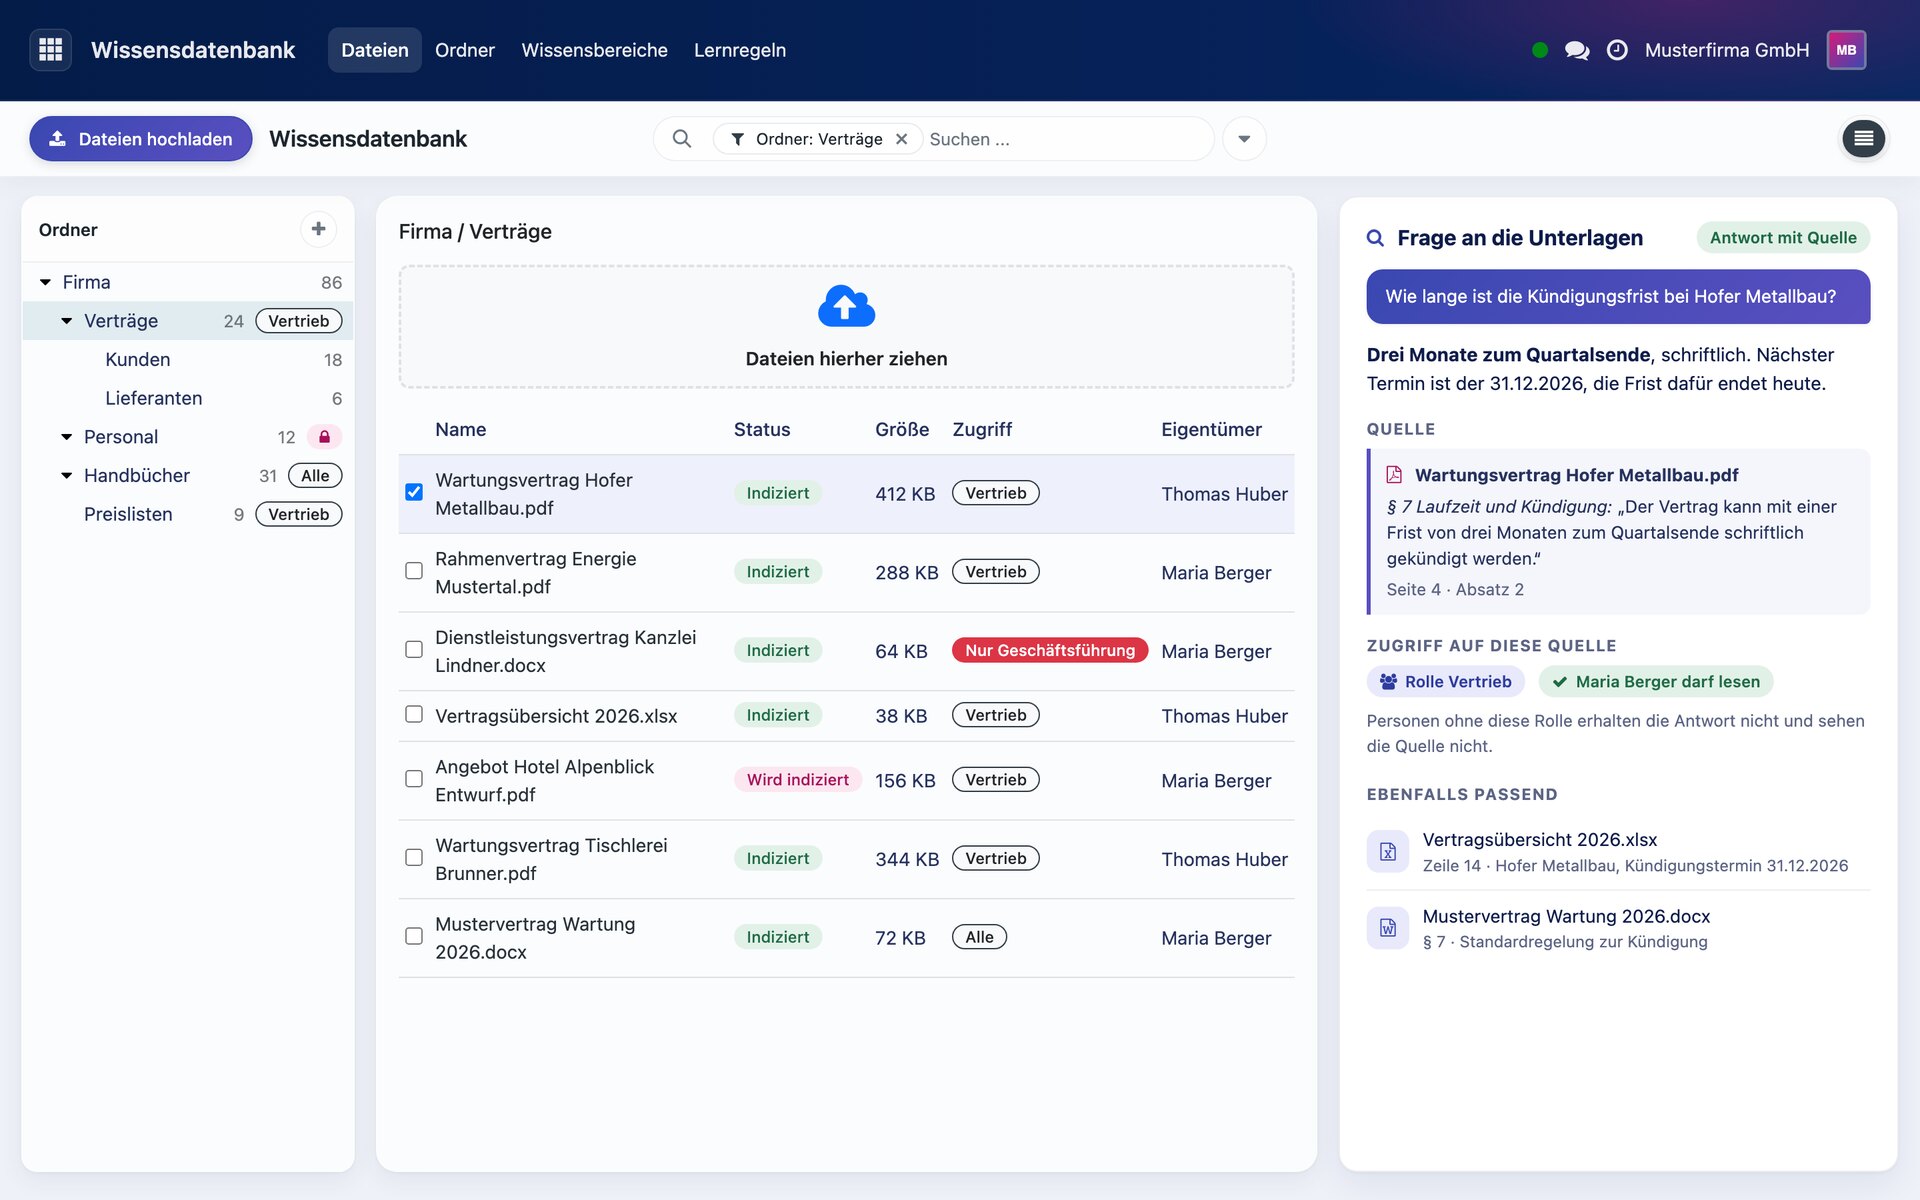This screenshot has height=1200, width=1920.
Task: Click the clock history icon
Action: tap(1617, 50)
